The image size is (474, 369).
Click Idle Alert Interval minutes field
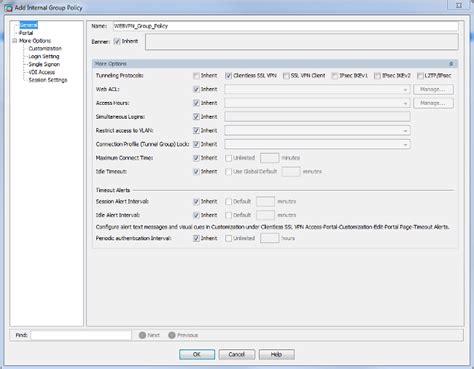point(265,215)
